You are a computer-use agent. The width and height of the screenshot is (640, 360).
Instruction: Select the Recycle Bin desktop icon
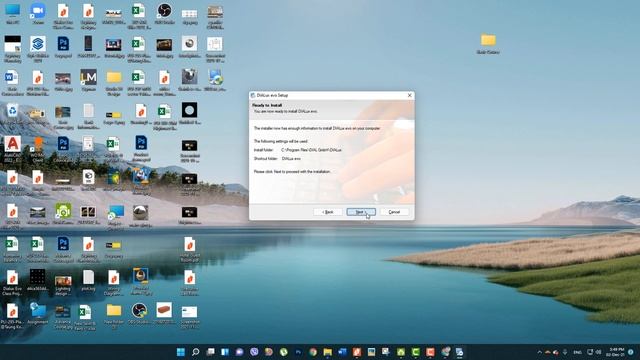[x=13, y=113]
